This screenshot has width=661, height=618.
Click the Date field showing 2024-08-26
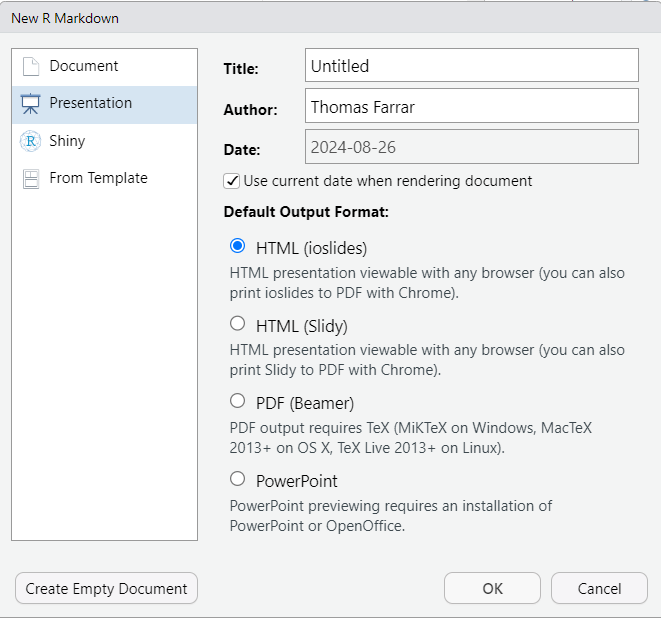coord(472,147)
